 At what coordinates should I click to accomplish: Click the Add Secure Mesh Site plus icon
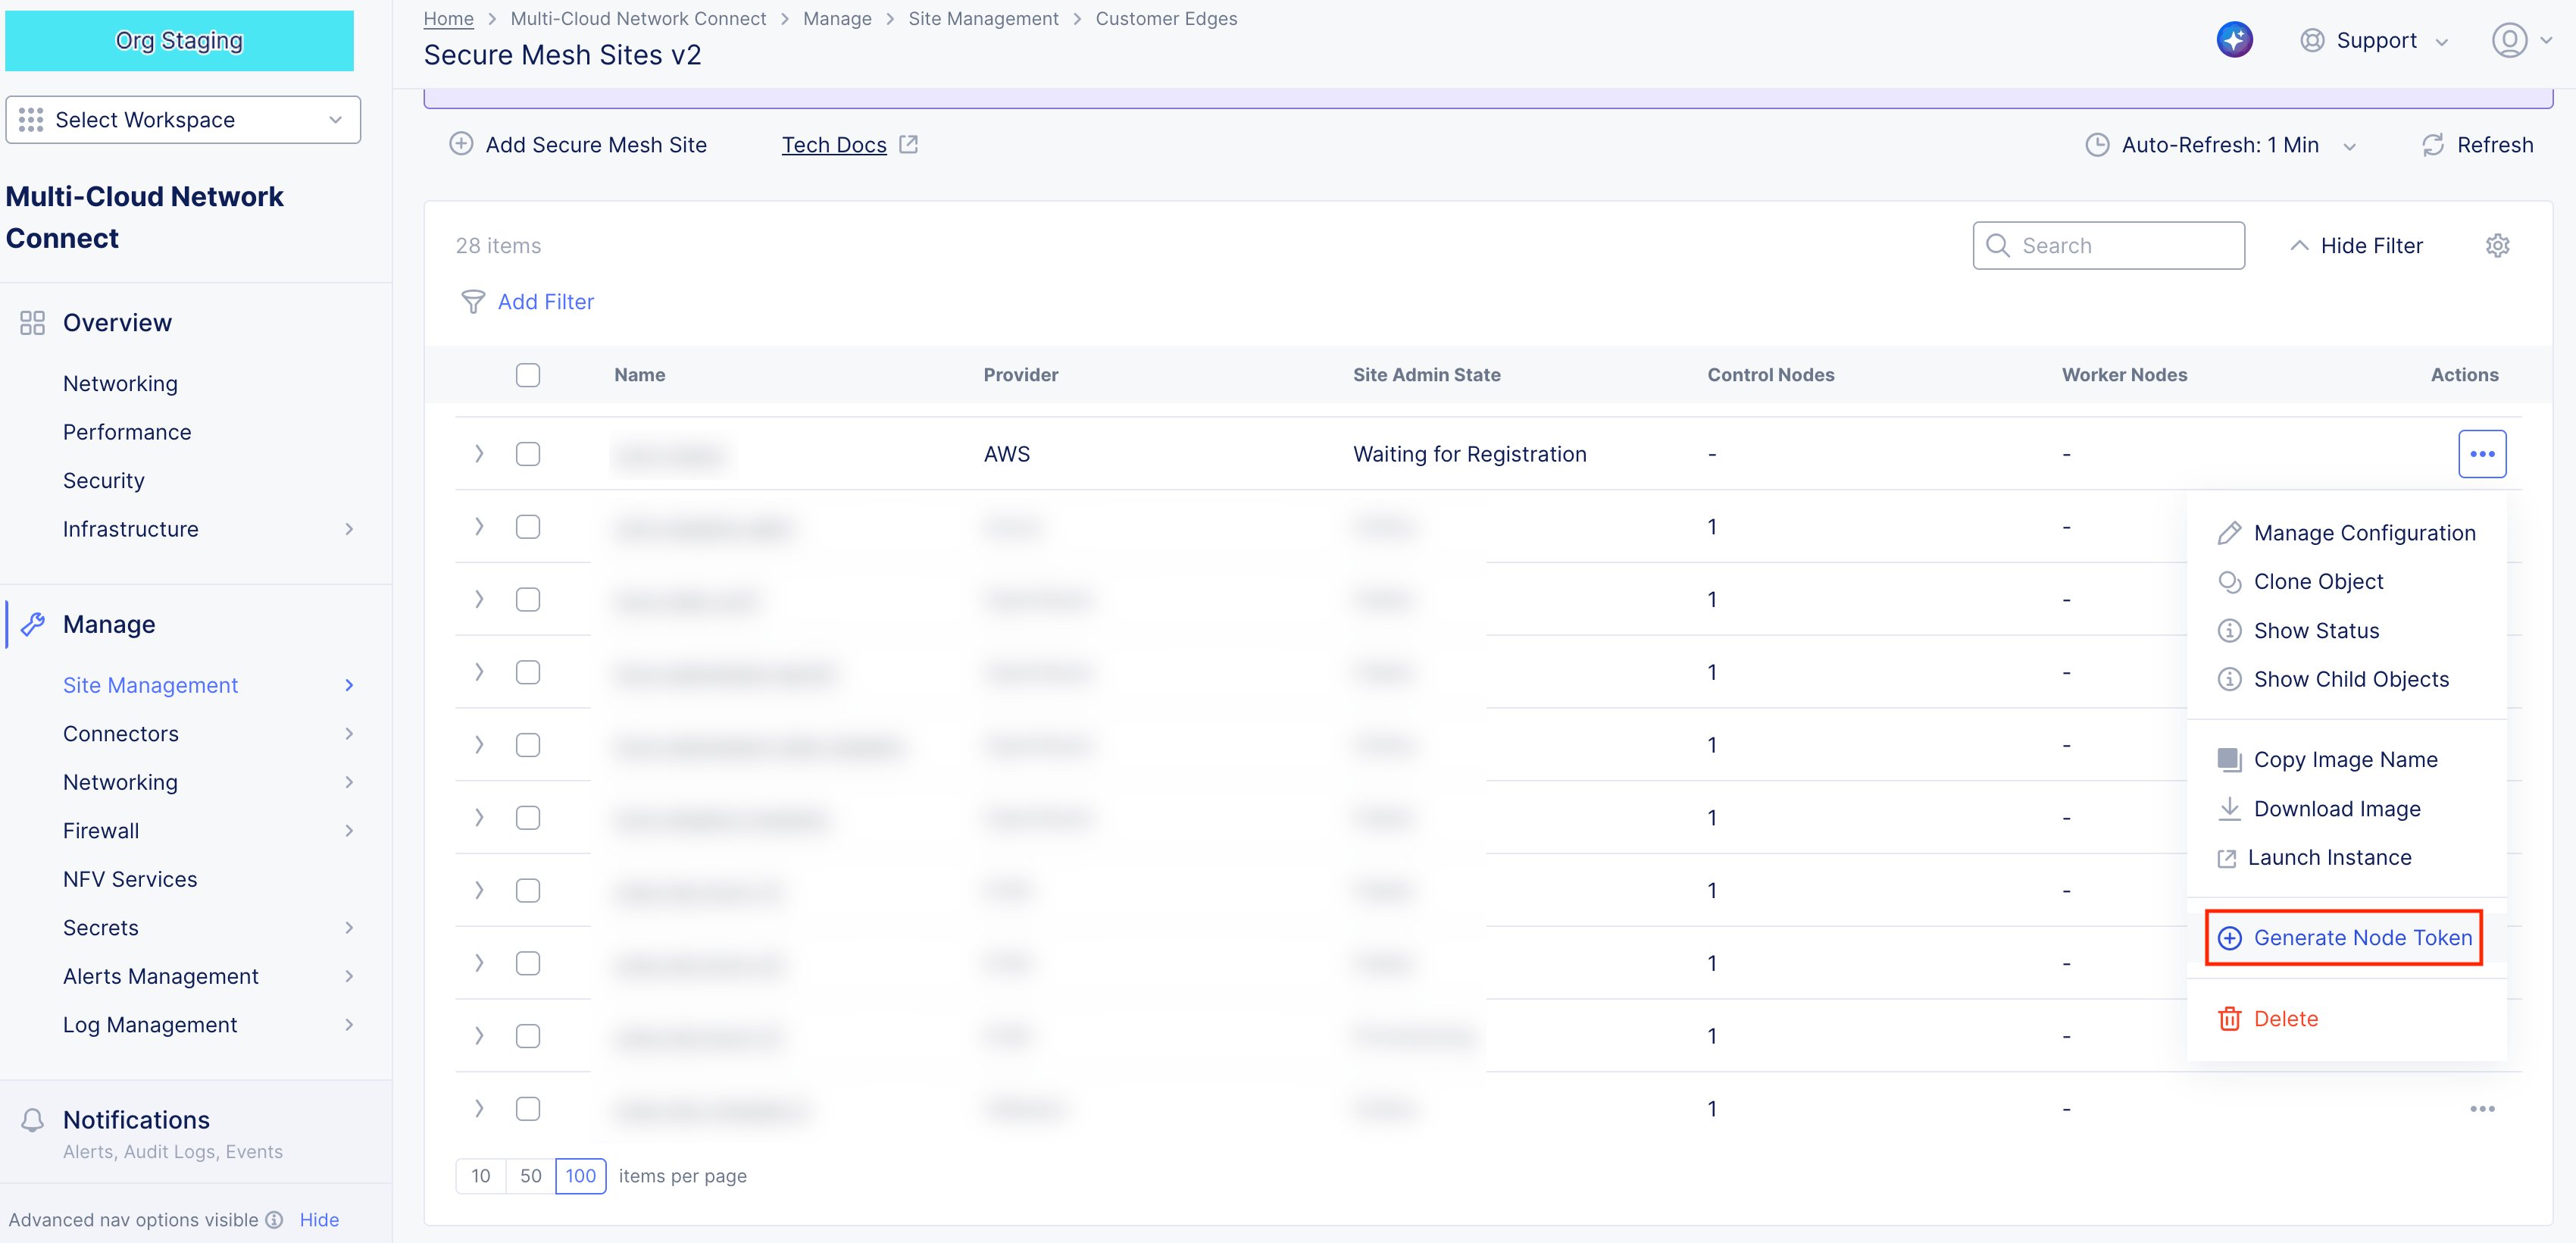pyautogui.click(x=461, y=144)
